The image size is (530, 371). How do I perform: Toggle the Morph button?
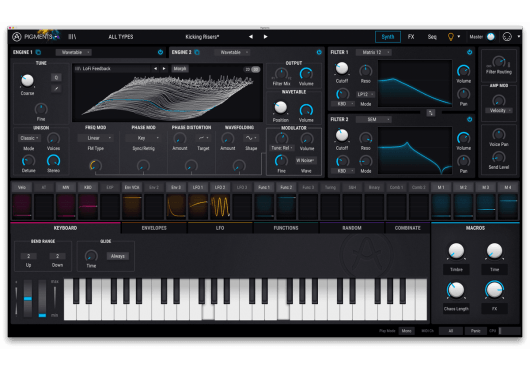coord(180,69)
